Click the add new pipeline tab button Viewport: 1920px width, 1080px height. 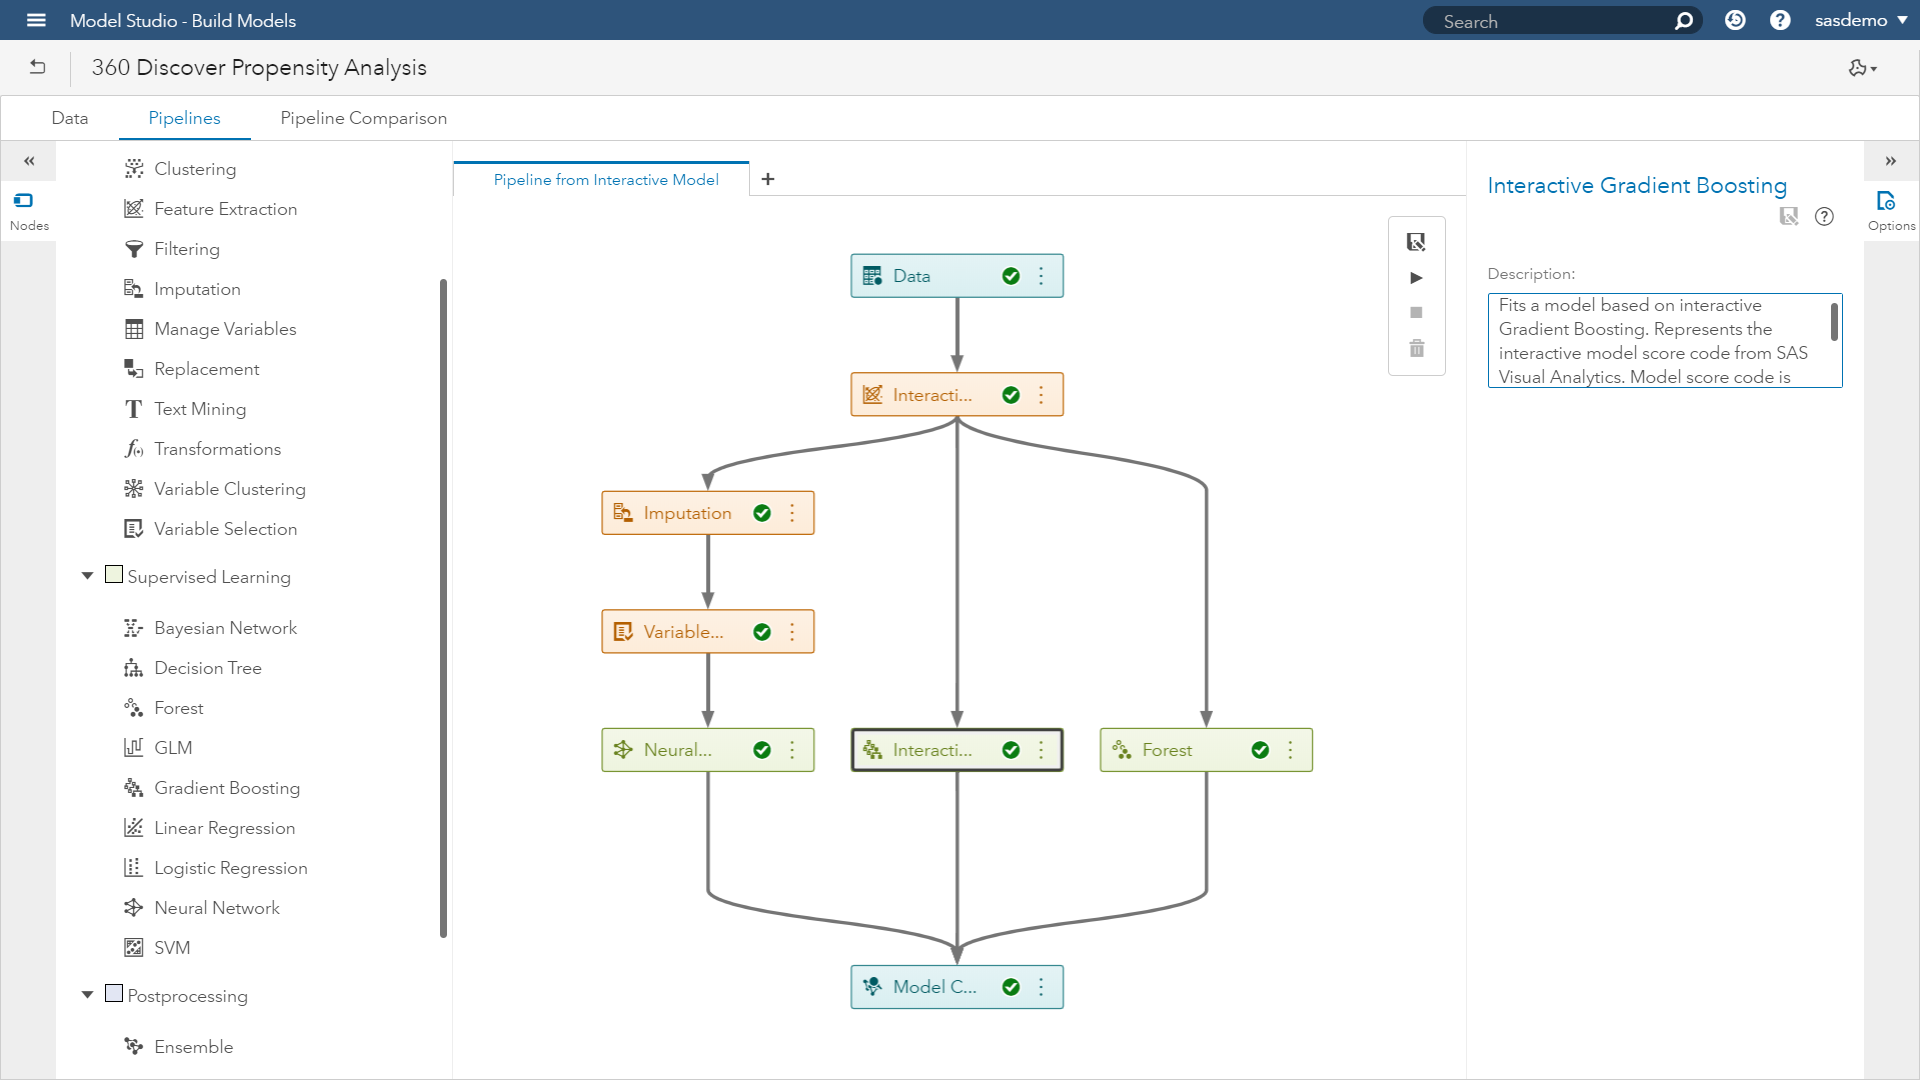point(767,178)
